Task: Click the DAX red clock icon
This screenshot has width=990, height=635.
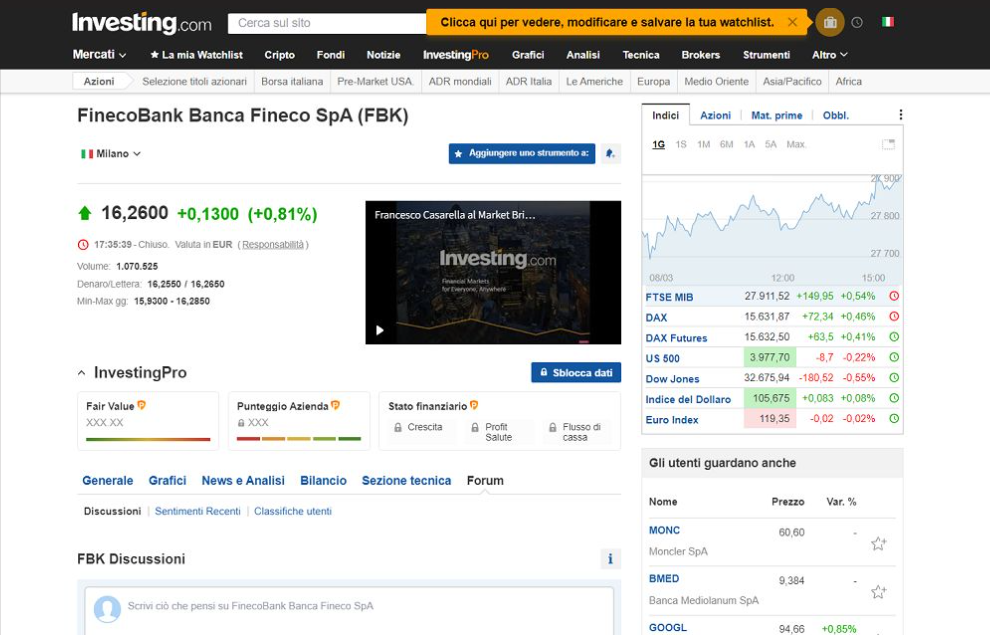Action: coord(894,316)
